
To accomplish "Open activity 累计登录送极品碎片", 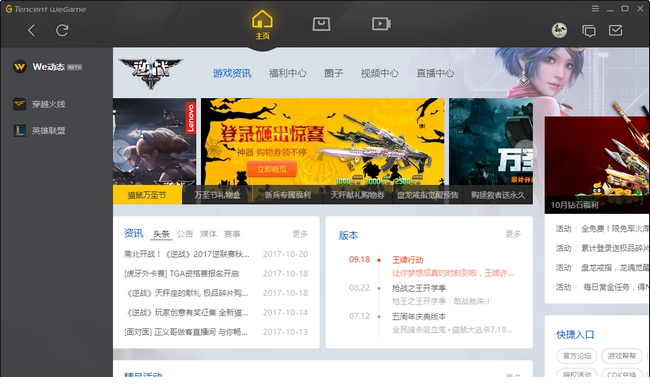I will (615, 248).
